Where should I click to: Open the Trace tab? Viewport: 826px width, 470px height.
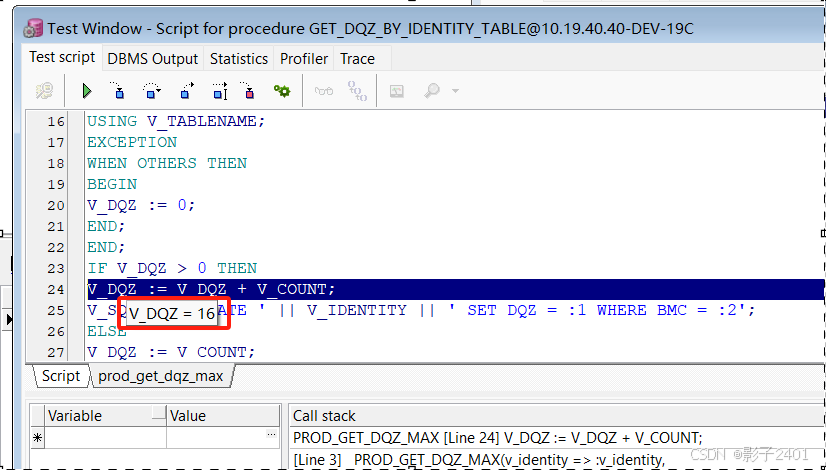(x=357, y=58)
